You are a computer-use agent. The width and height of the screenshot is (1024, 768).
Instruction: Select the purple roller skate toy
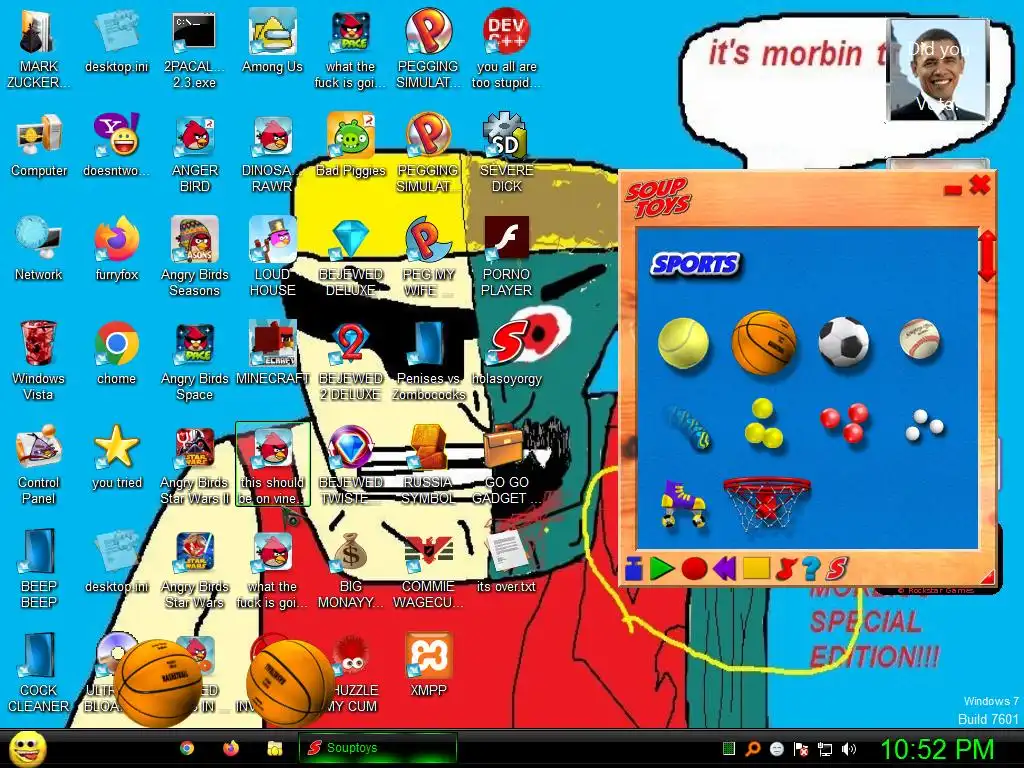pyautogui.click(x=683, y=504)
